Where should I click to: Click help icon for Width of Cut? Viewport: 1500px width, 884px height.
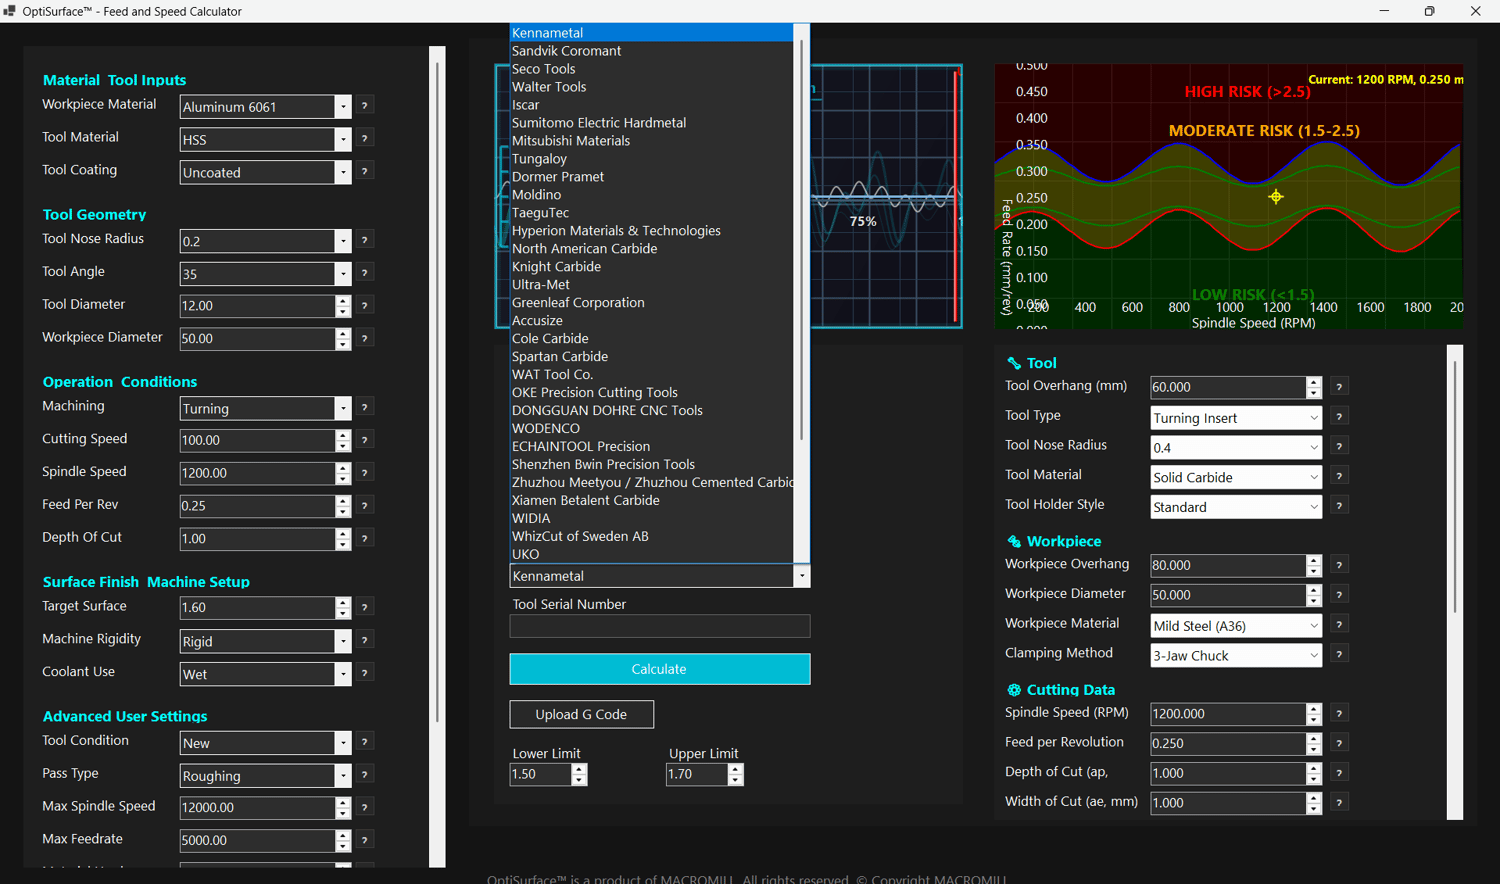point(1339,803)
